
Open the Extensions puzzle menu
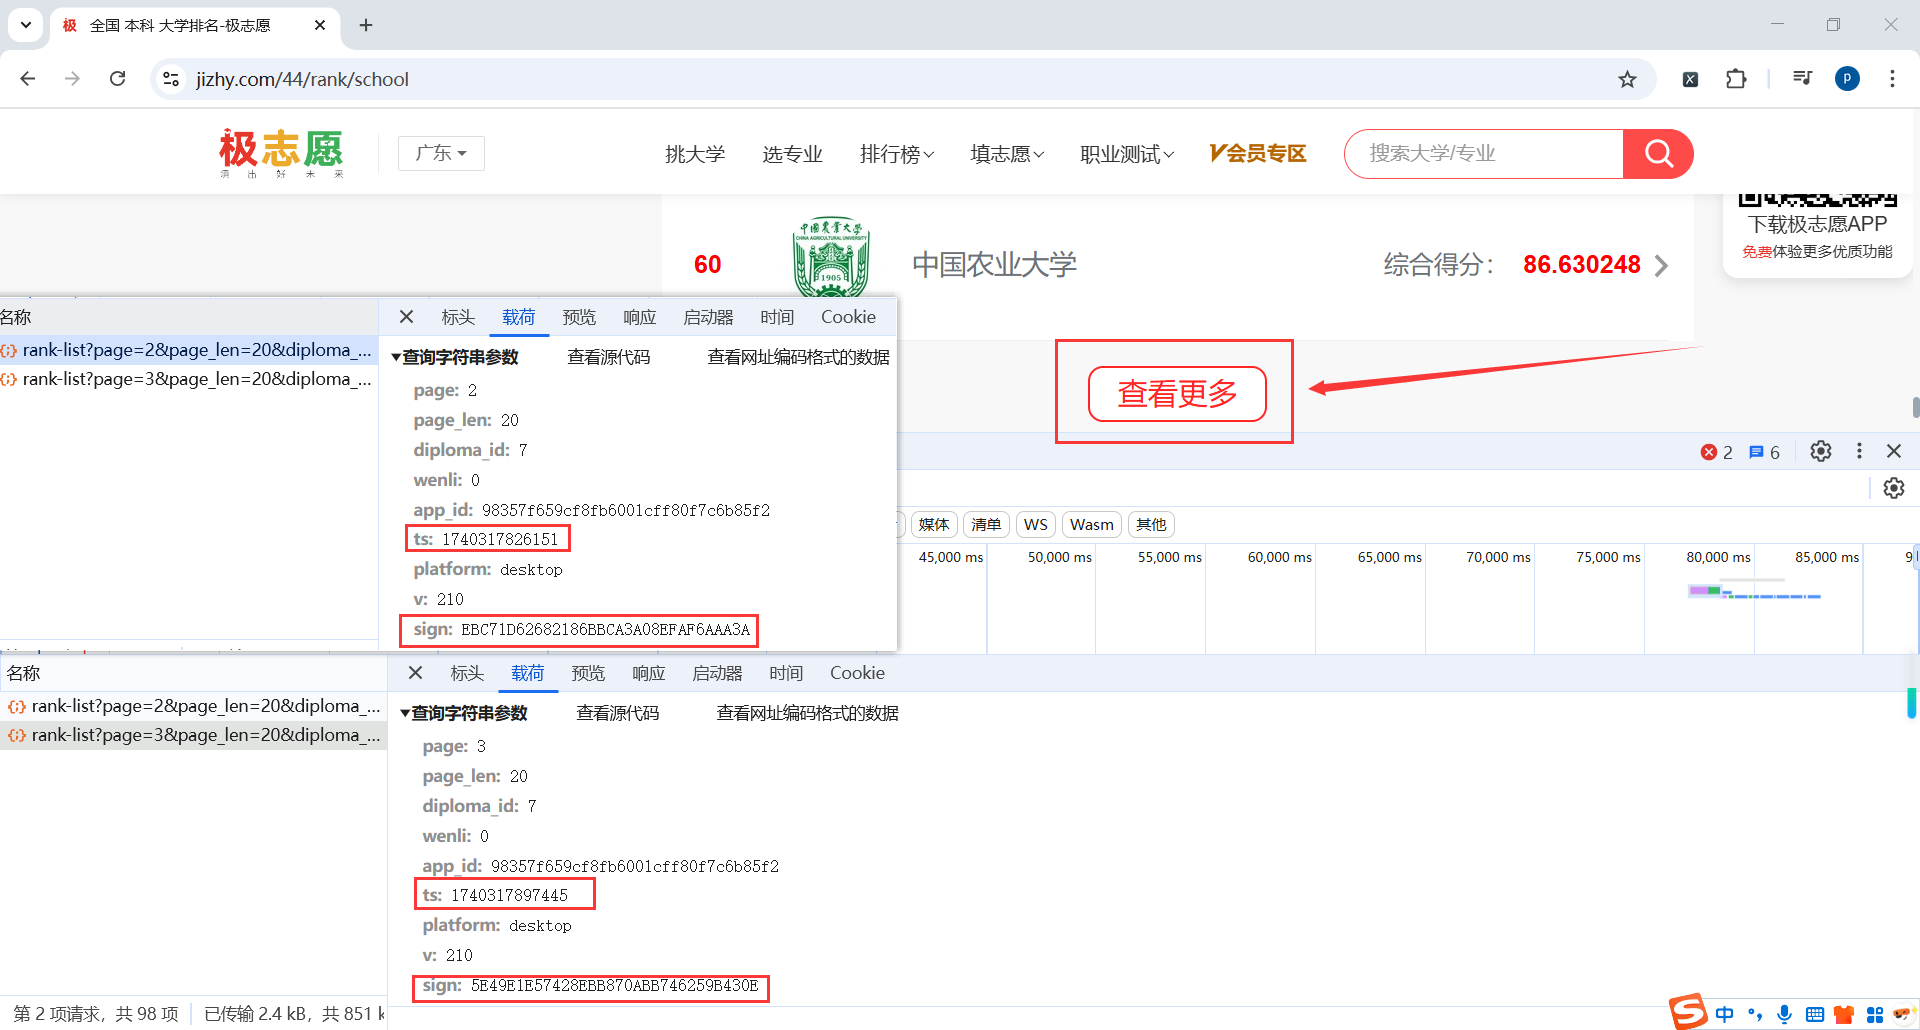1736,79
